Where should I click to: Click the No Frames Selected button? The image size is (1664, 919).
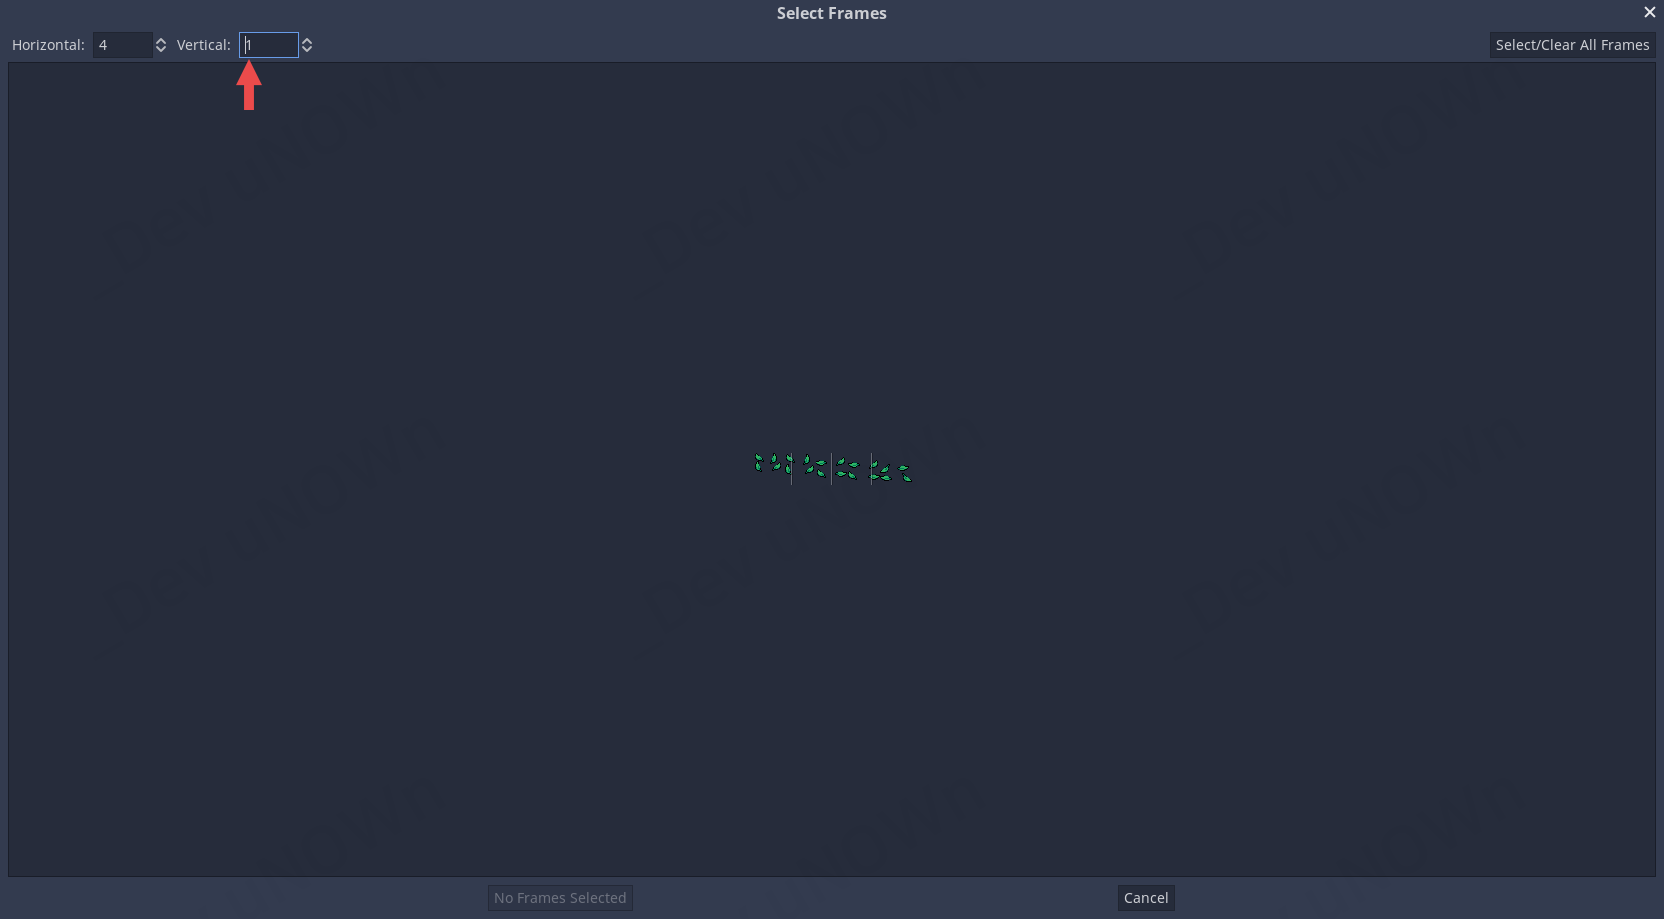click(x=560, y=898)
